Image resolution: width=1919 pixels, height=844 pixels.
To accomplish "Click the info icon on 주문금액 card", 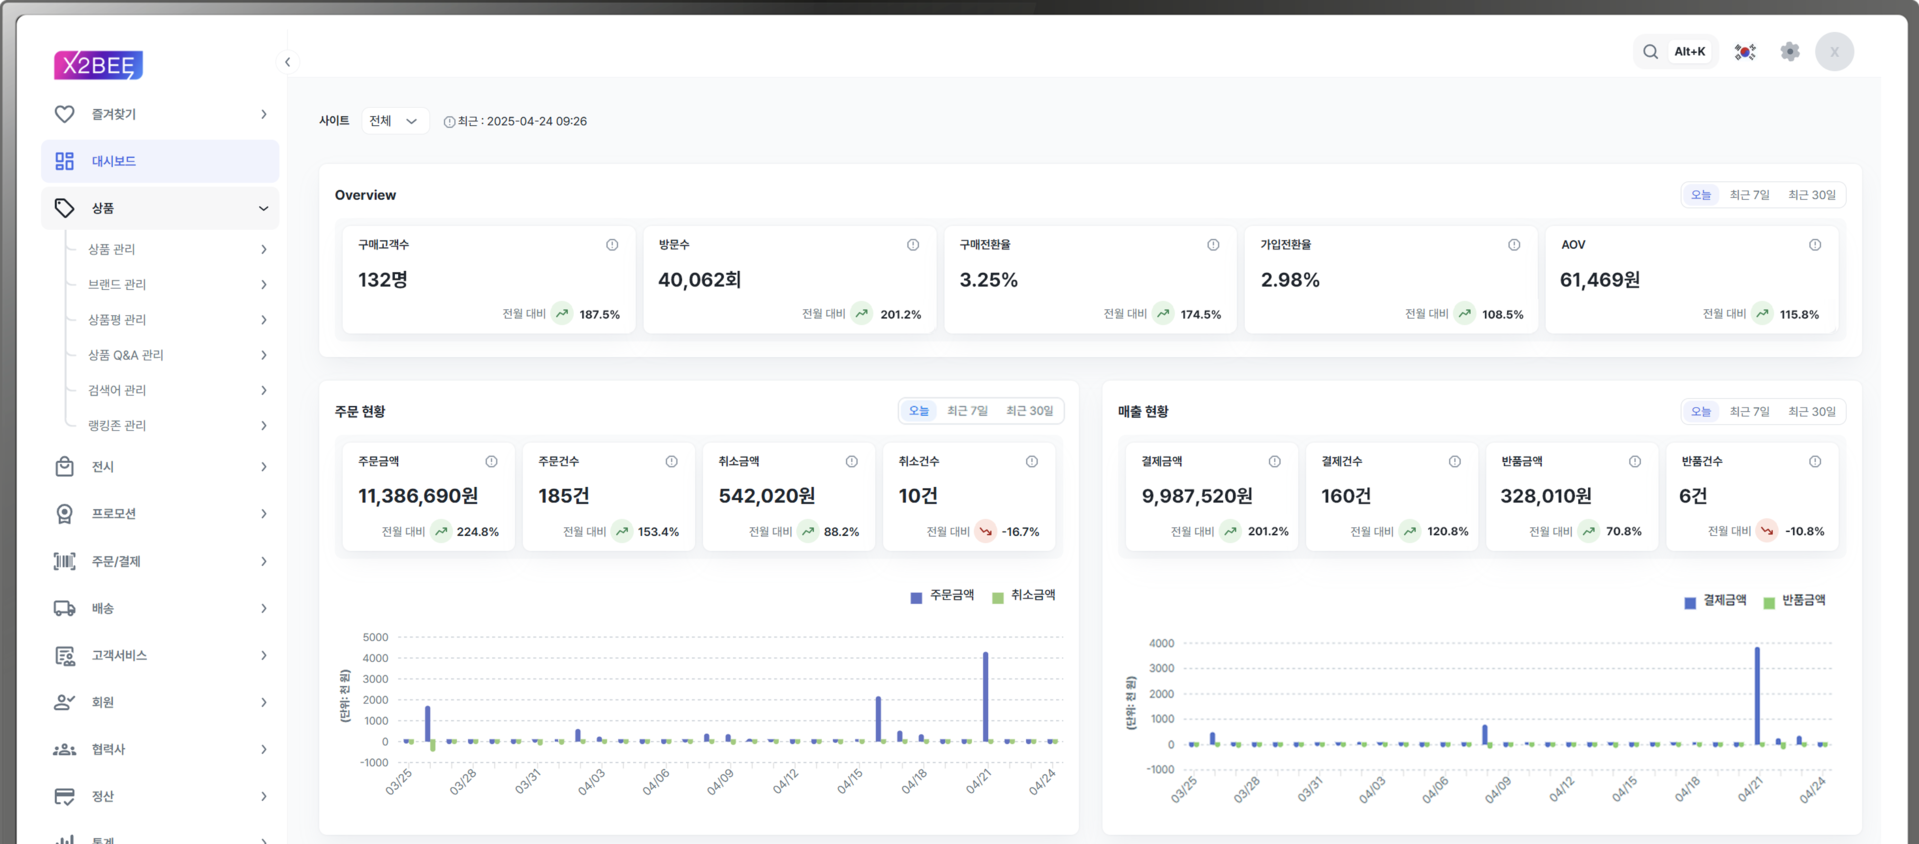I will (491, 462).
